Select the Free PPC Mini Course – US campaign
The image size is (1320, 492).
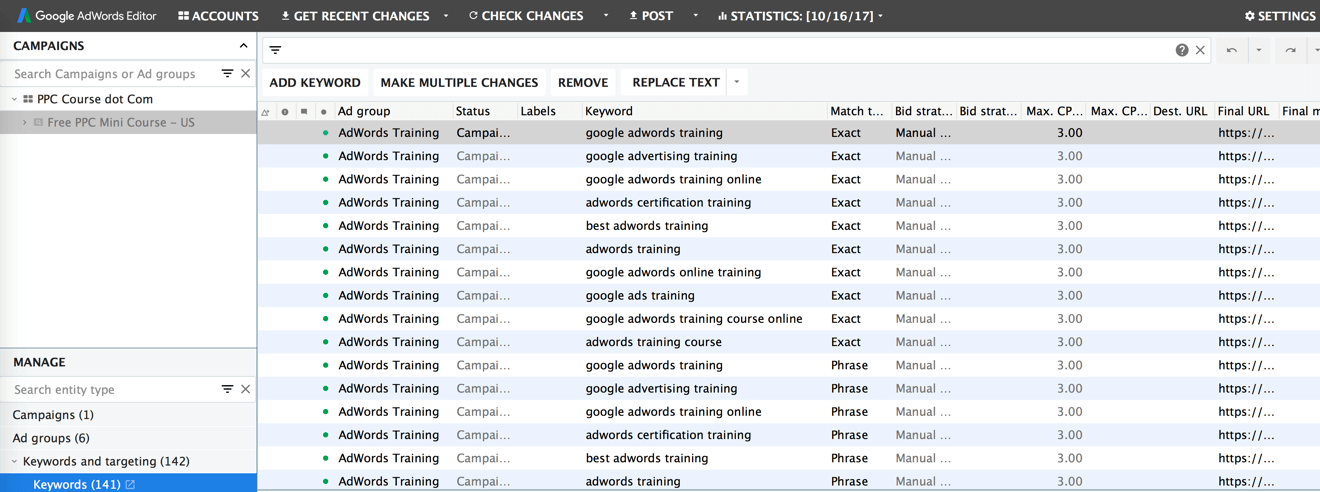121,122
